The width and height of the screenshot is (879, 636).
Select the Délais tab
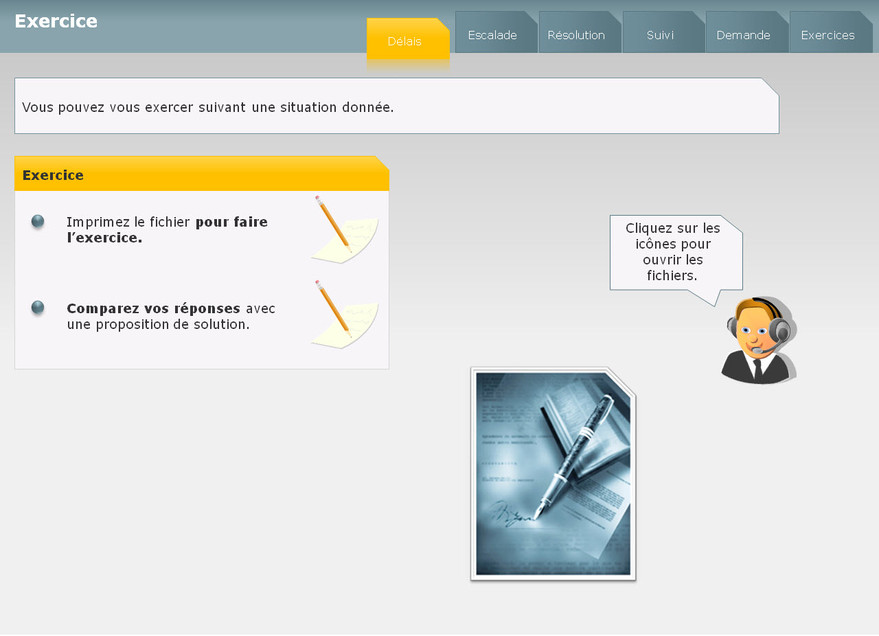[x=405, y=41]
